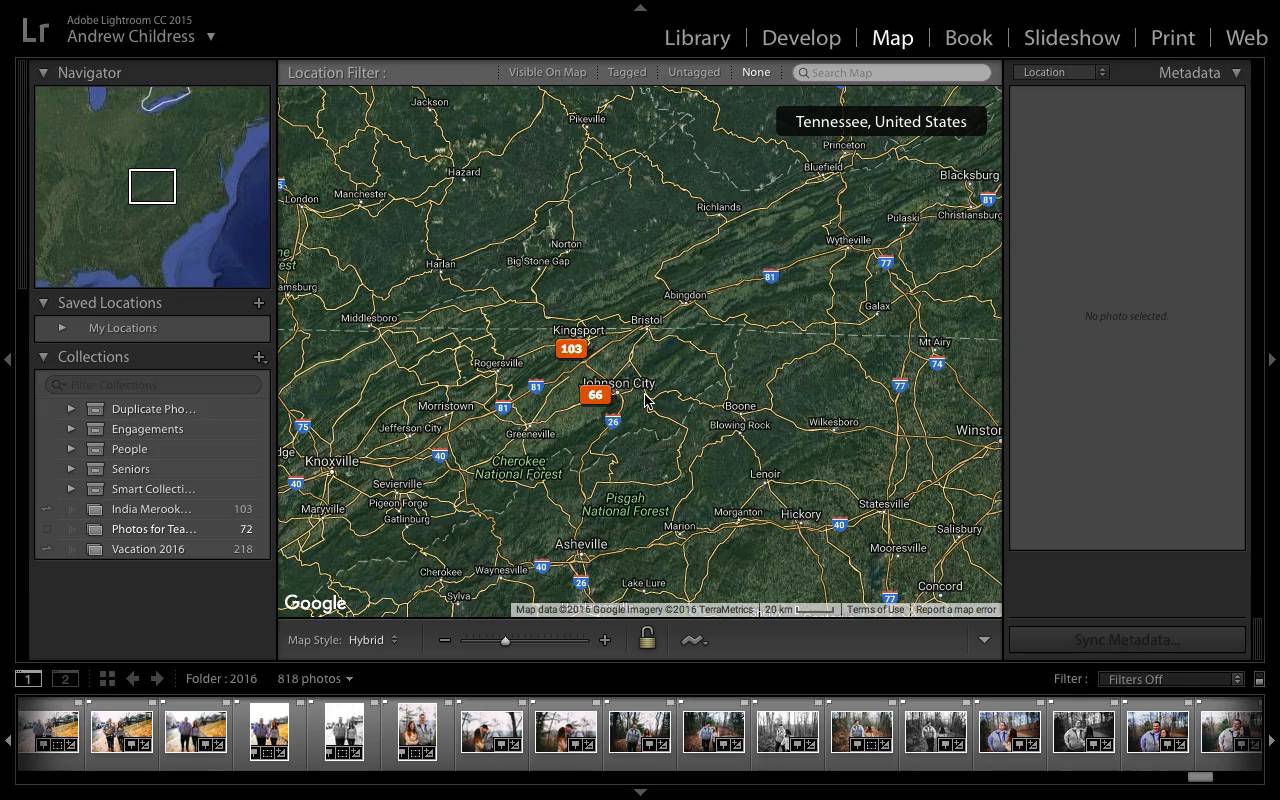
Task: Click the Filter Collections search field
Action: (x=153, y=385)
